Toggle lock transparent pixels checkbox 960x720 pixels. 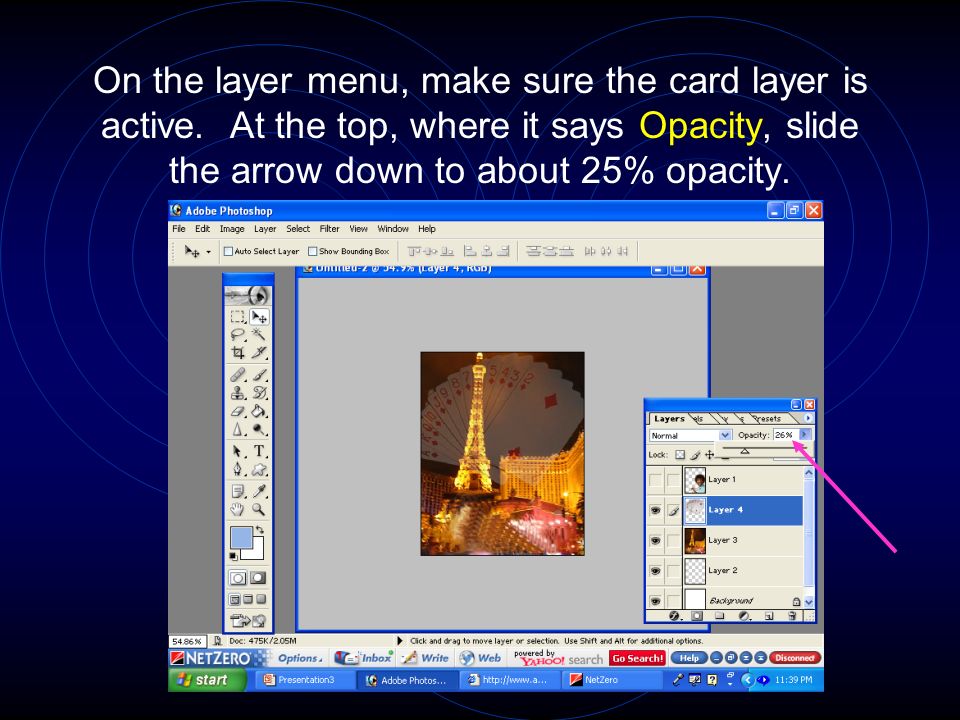coord(680,454)
